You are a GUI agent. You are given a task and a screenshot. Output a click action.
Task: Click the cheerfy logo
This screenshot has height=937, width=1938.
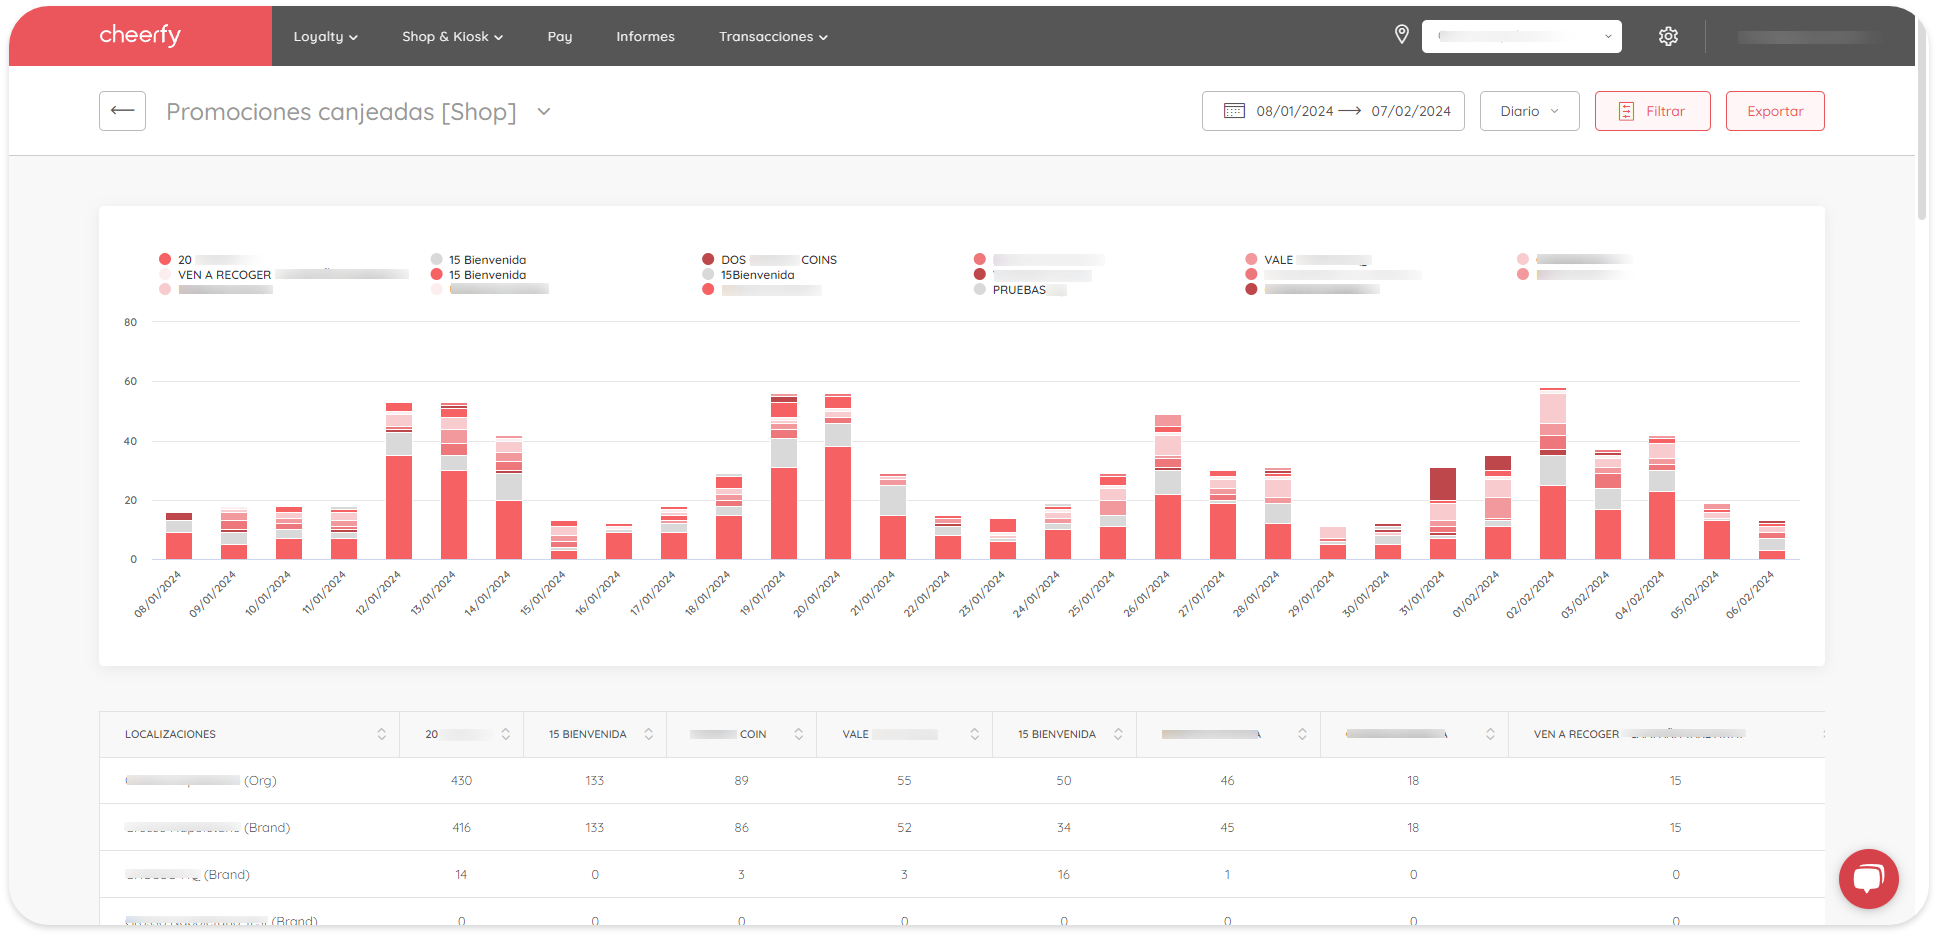140,35
